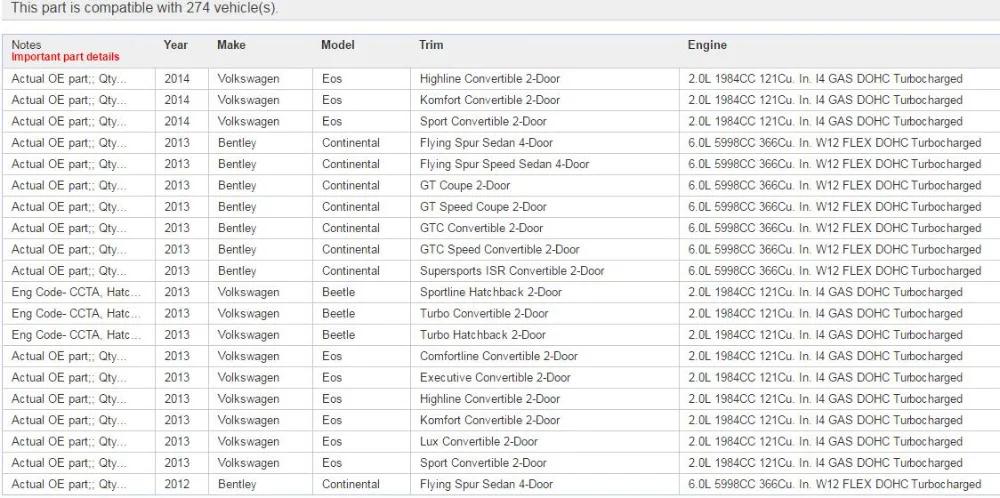Select 2013 'Flying Spur Sedan 4-Door' trim cell
This screenshot has width=1000, height=498.
tap(487, 143)
